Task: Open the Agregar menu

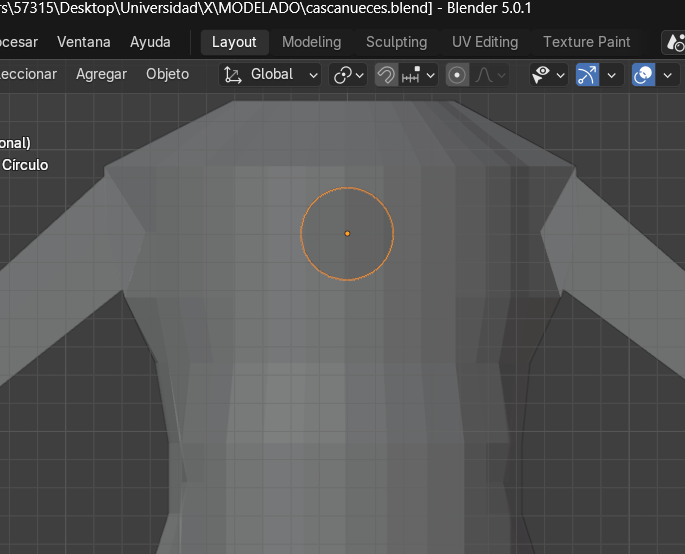Action: coord(101,74)
